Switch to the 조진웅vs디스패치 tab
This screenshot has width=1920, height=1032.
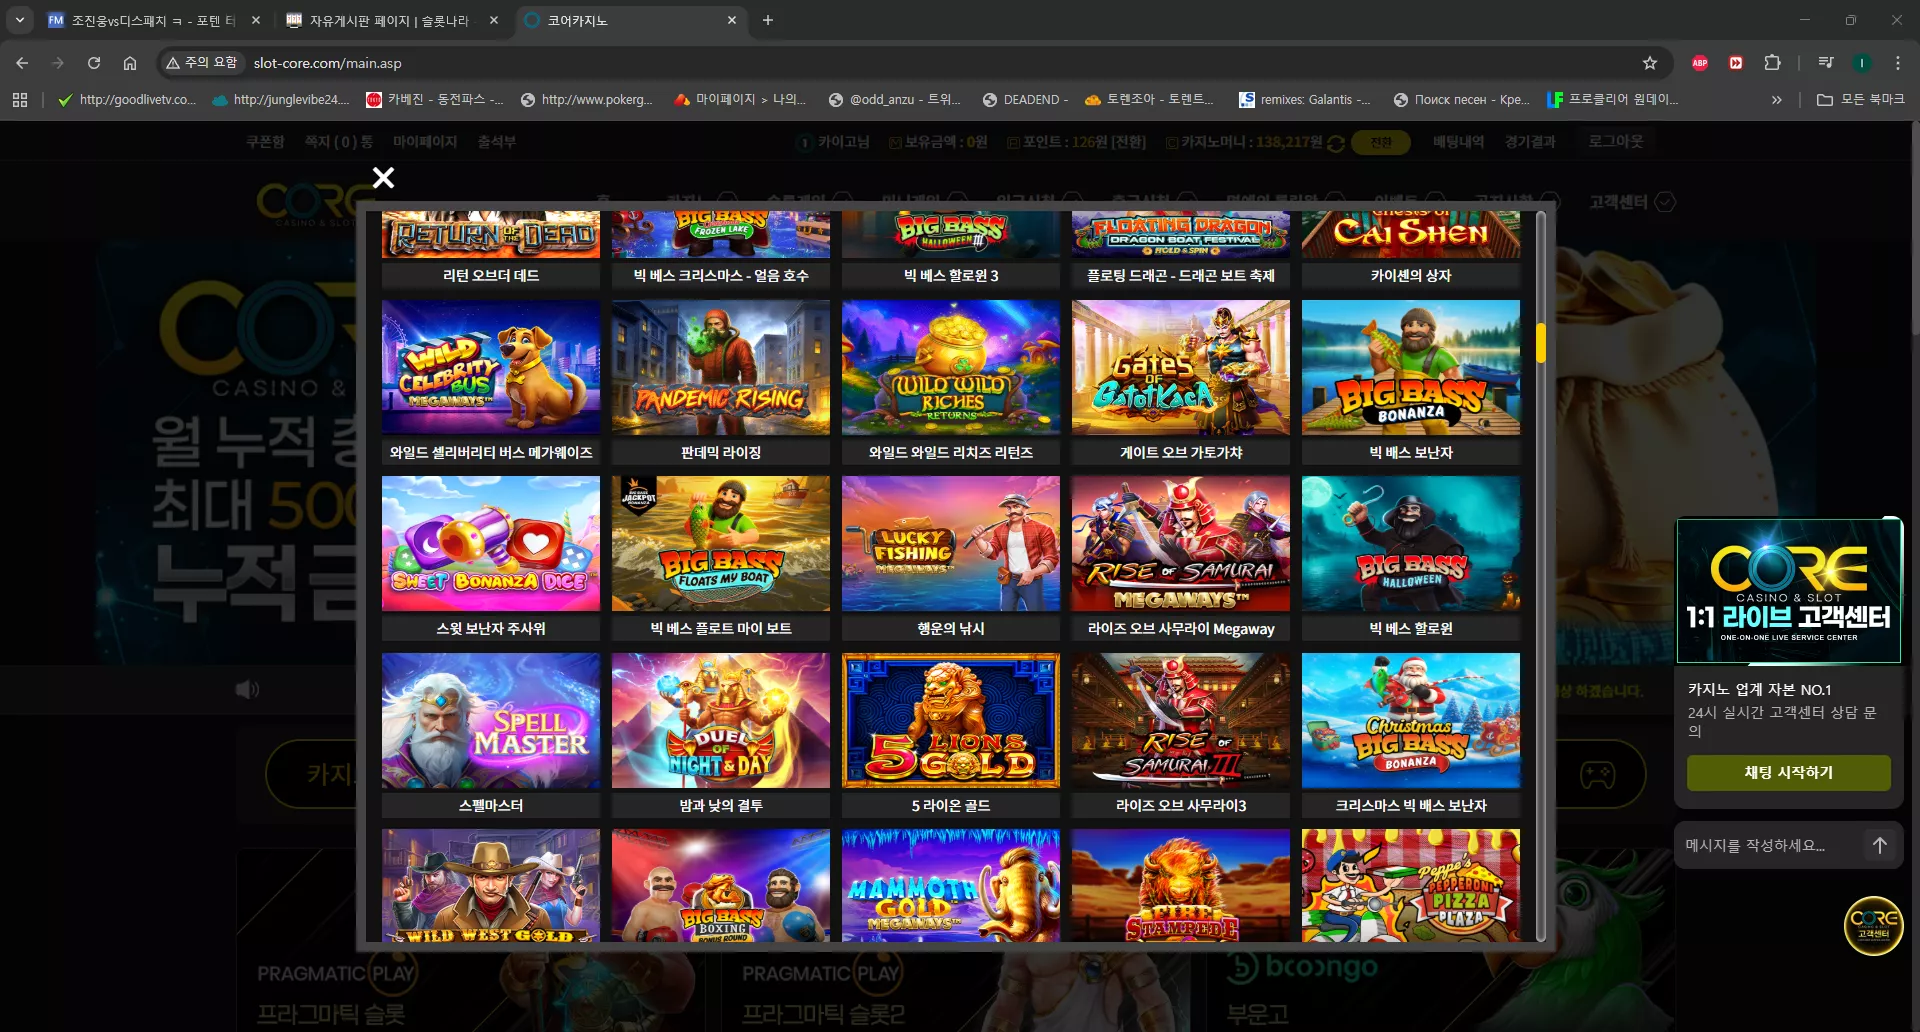pos(152,20)
